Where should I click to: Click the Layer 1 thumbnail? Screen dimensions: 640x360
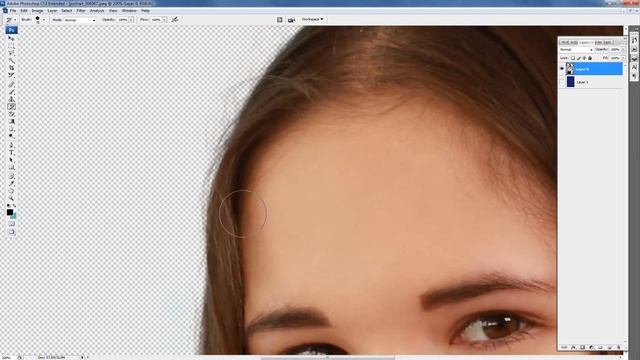click(570, 82)
